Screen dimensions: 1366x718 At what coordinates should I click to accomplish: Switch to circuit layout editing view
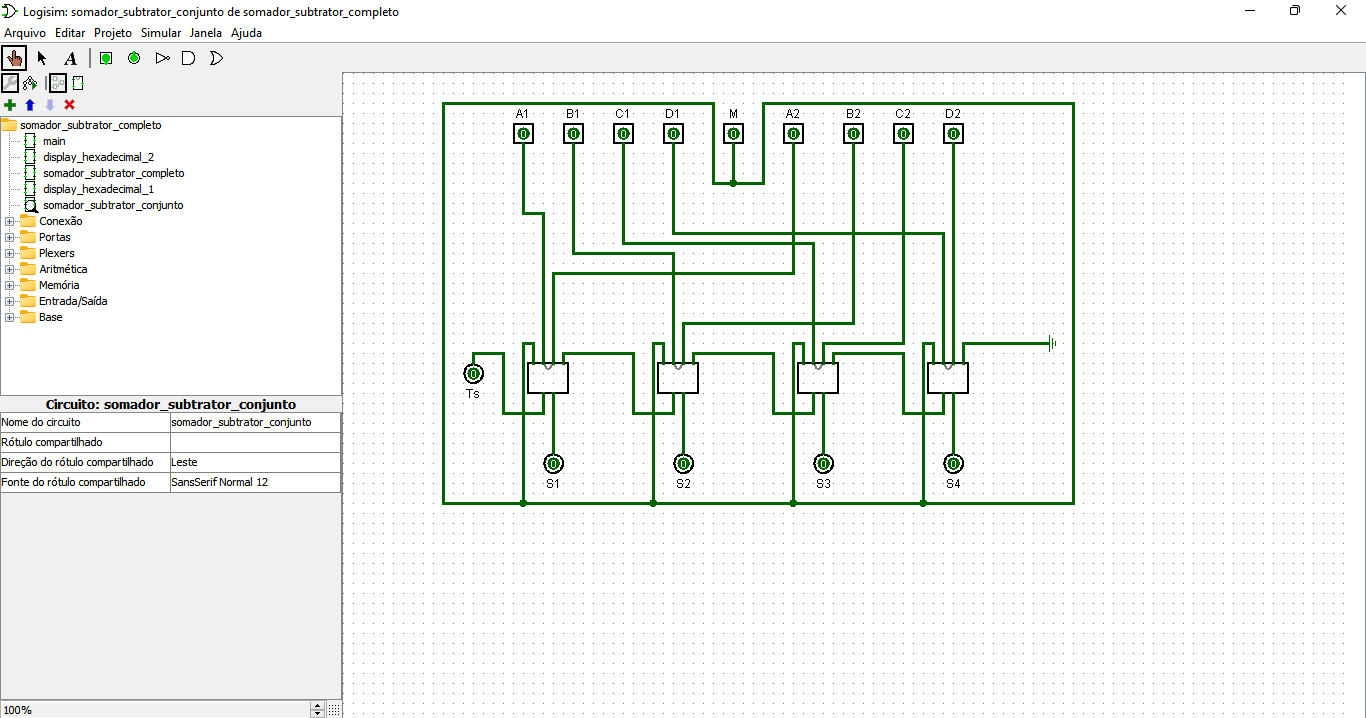[58, 83]
